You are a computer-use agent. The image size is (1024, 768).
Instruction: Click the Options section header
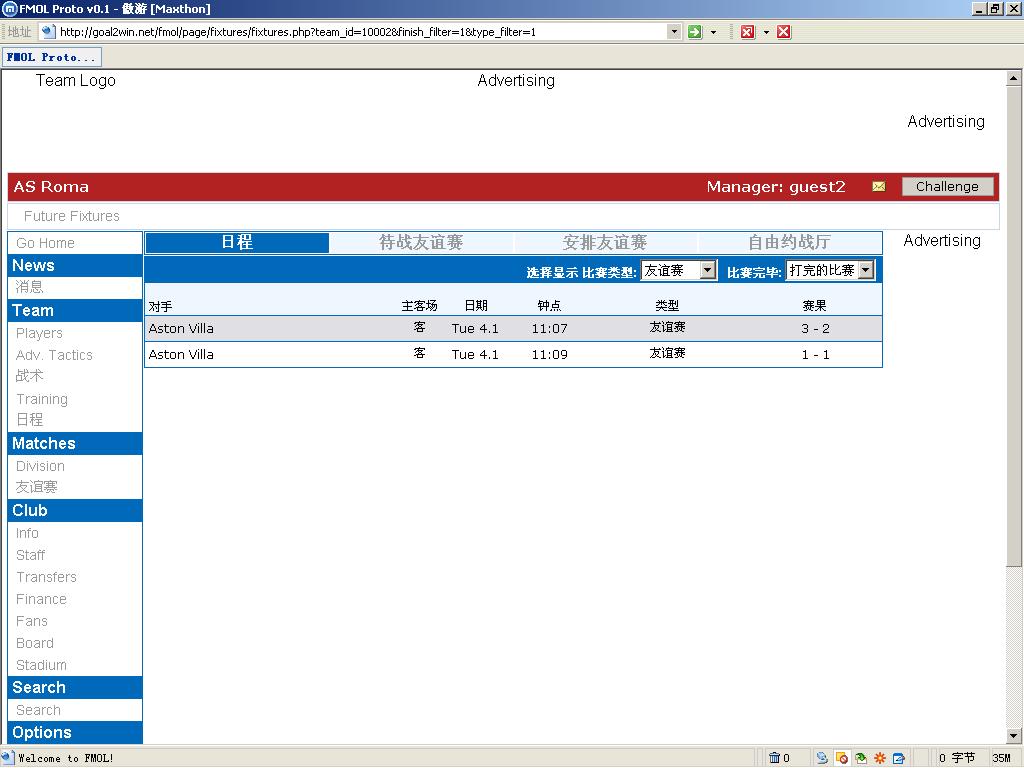pos(75,733)
